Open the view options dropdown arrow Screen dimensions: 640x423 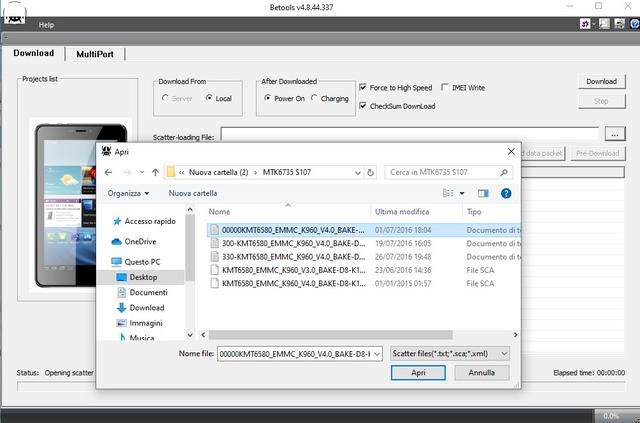click(x=462, y=193)
